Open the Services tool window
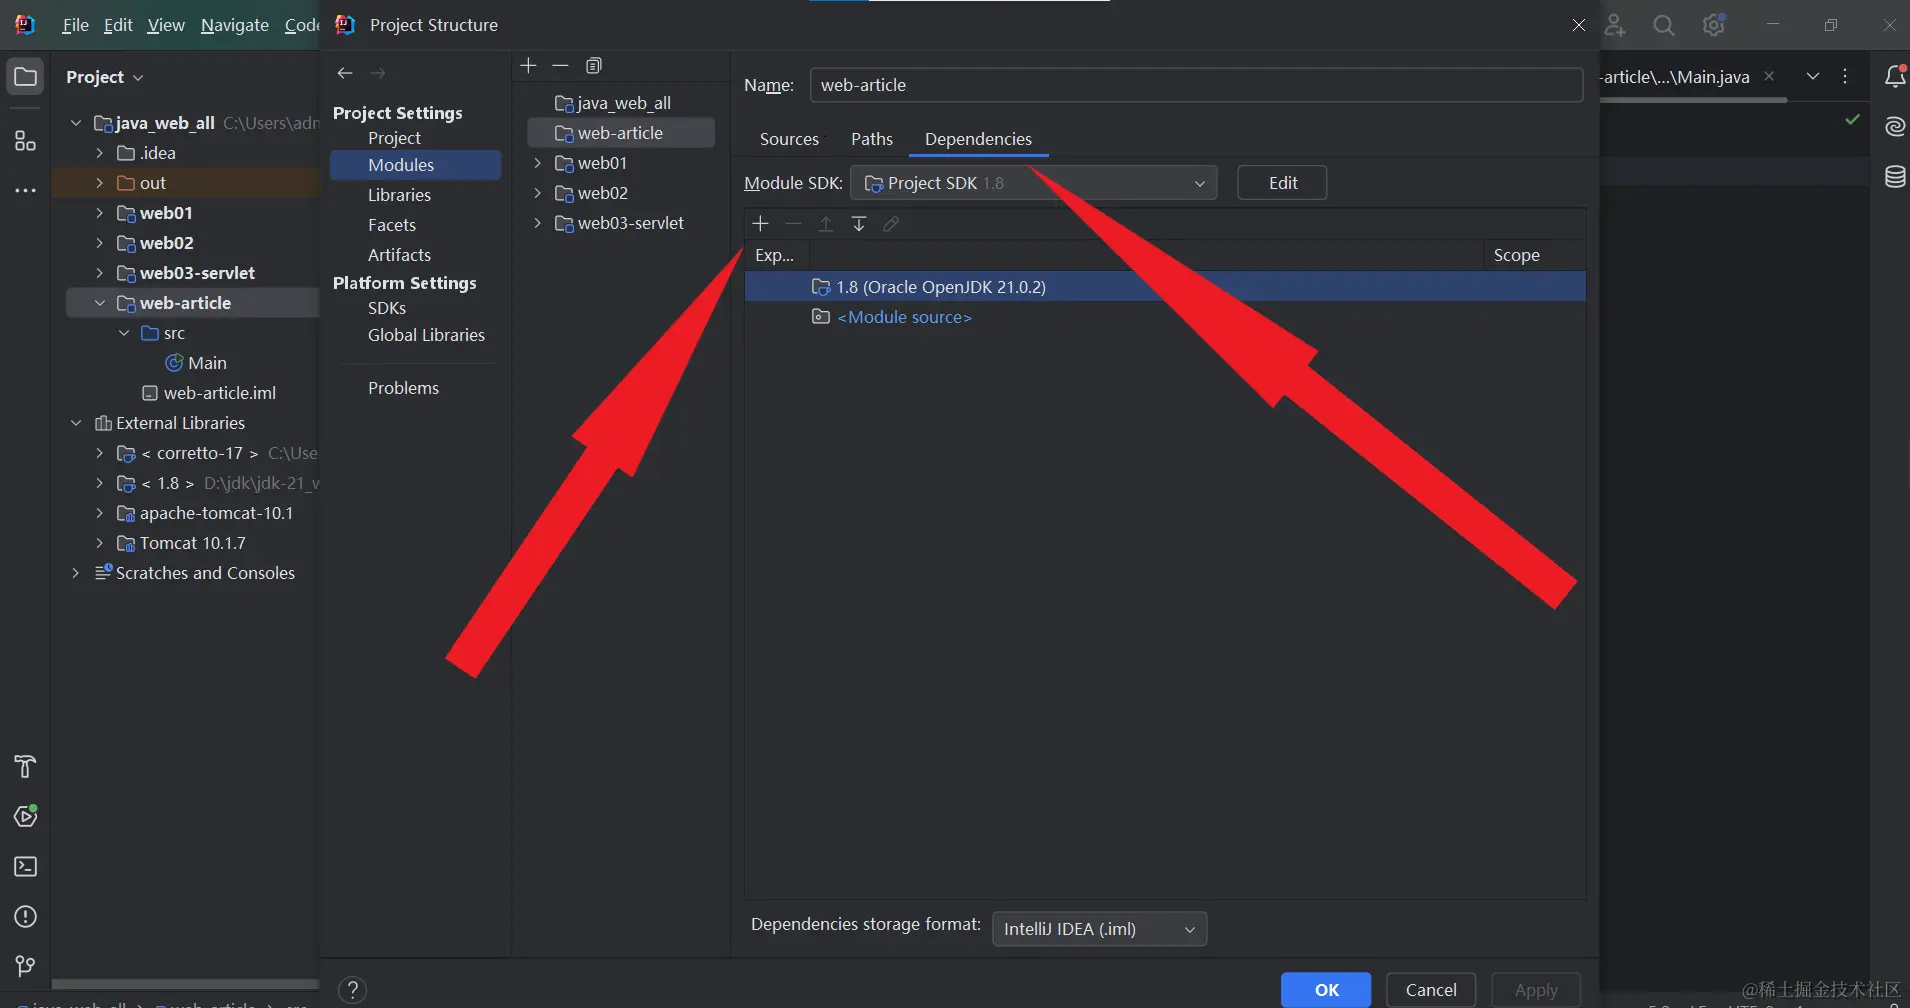1910x1008 pixels. (x=26, y=816)
